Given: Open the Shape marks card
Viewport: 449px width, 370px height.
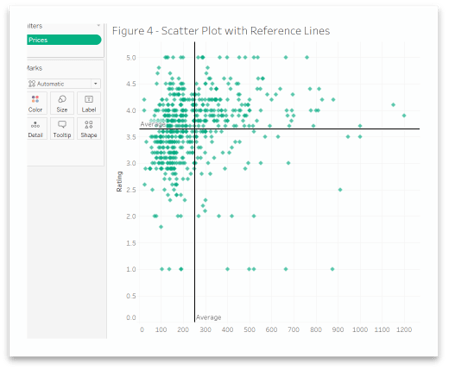Looking at the screenshot, I should pyautogui.click(x=89, y=129).
